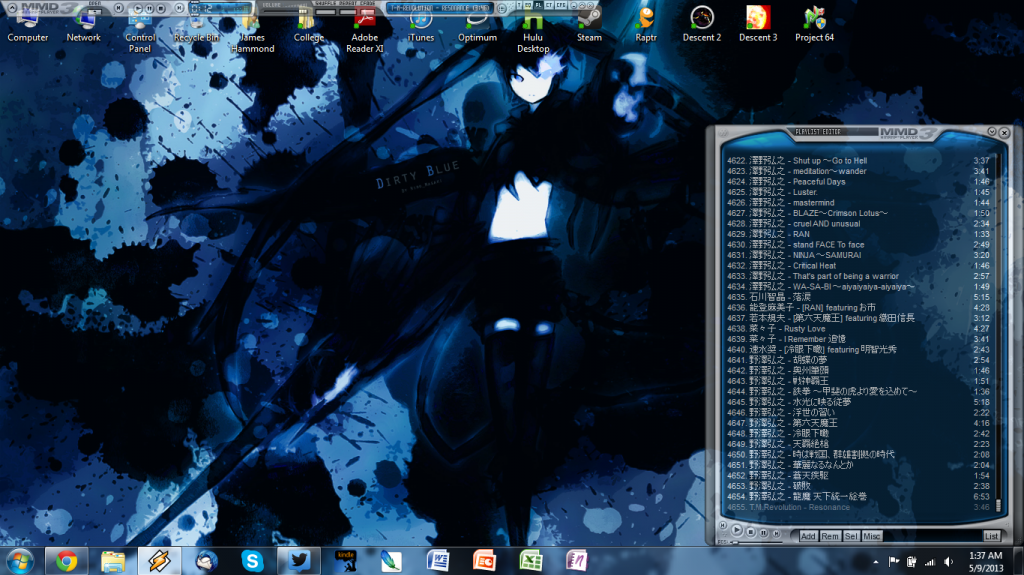Image resolution: width=1024 pixels, height=575 pixels.
Task: Toggle the CT button in Winamp bar
Action: [x=550, y=5]
